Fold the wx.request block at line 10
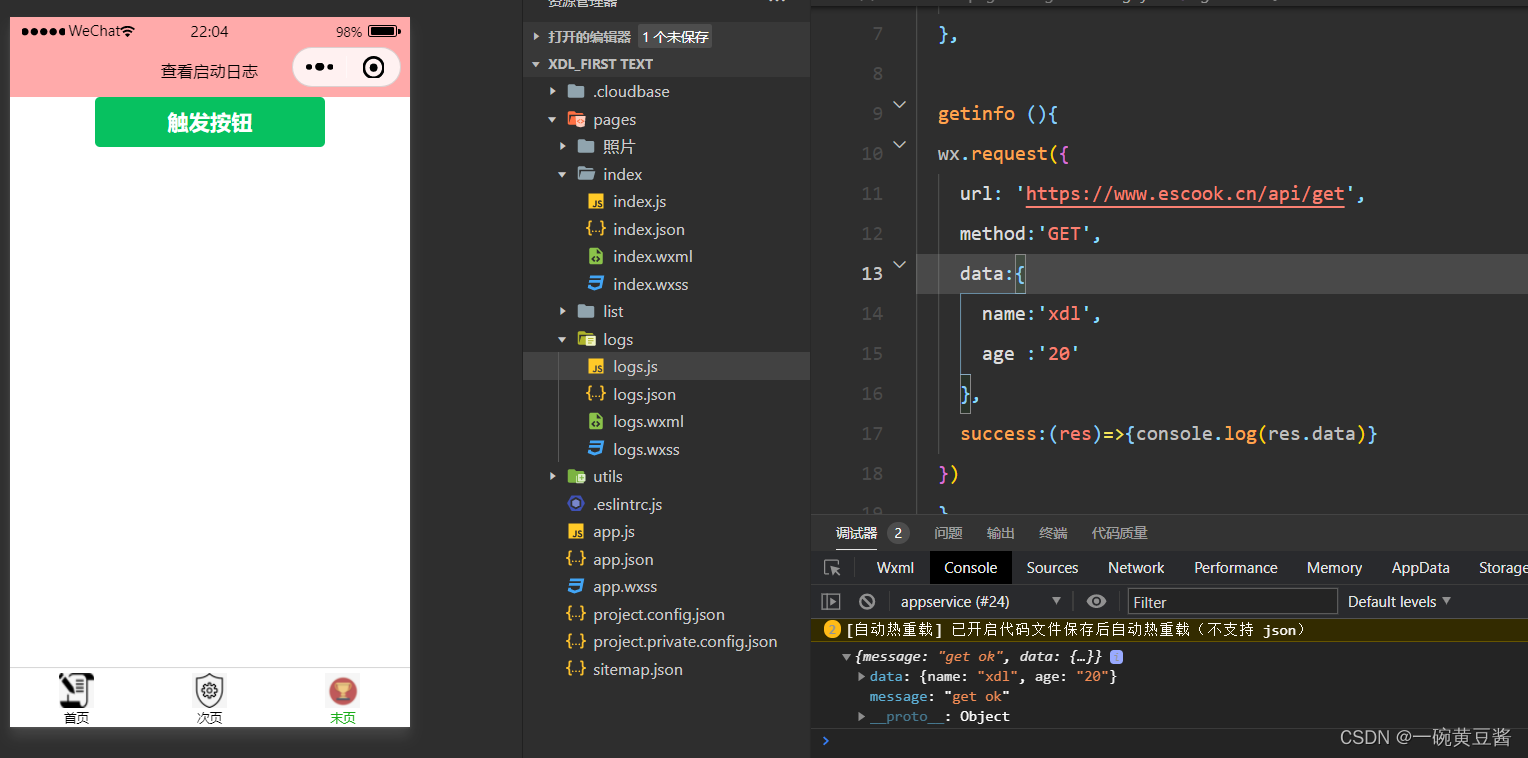The height and width of the screenshot is (758, 1528). pyautogui.click(x=899, y=144)
